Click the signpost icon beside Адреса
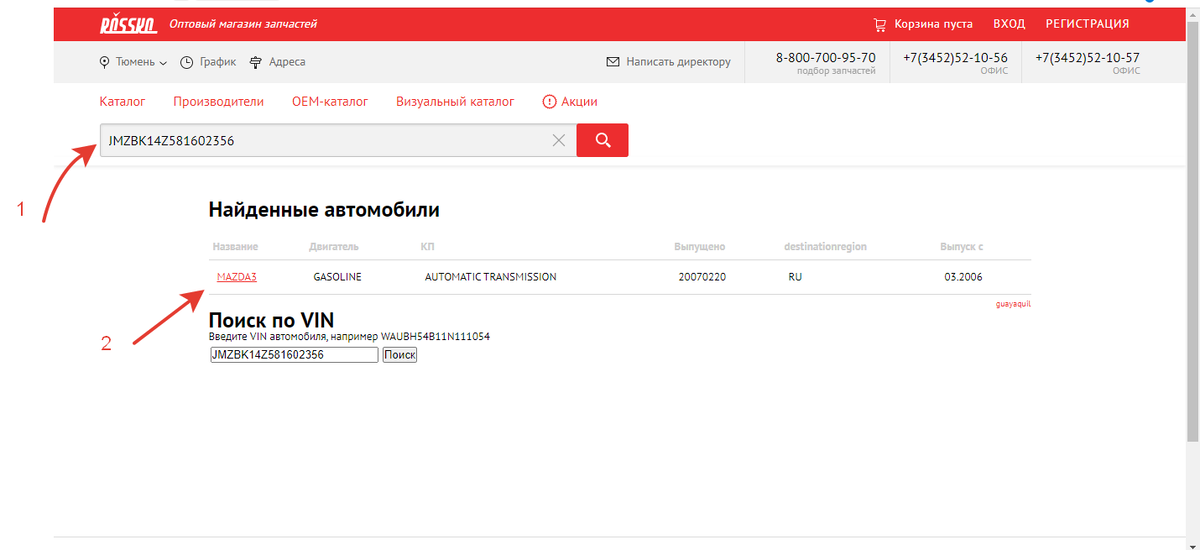This screenshot has width=1200, height=550. click(x=256, y=62)
